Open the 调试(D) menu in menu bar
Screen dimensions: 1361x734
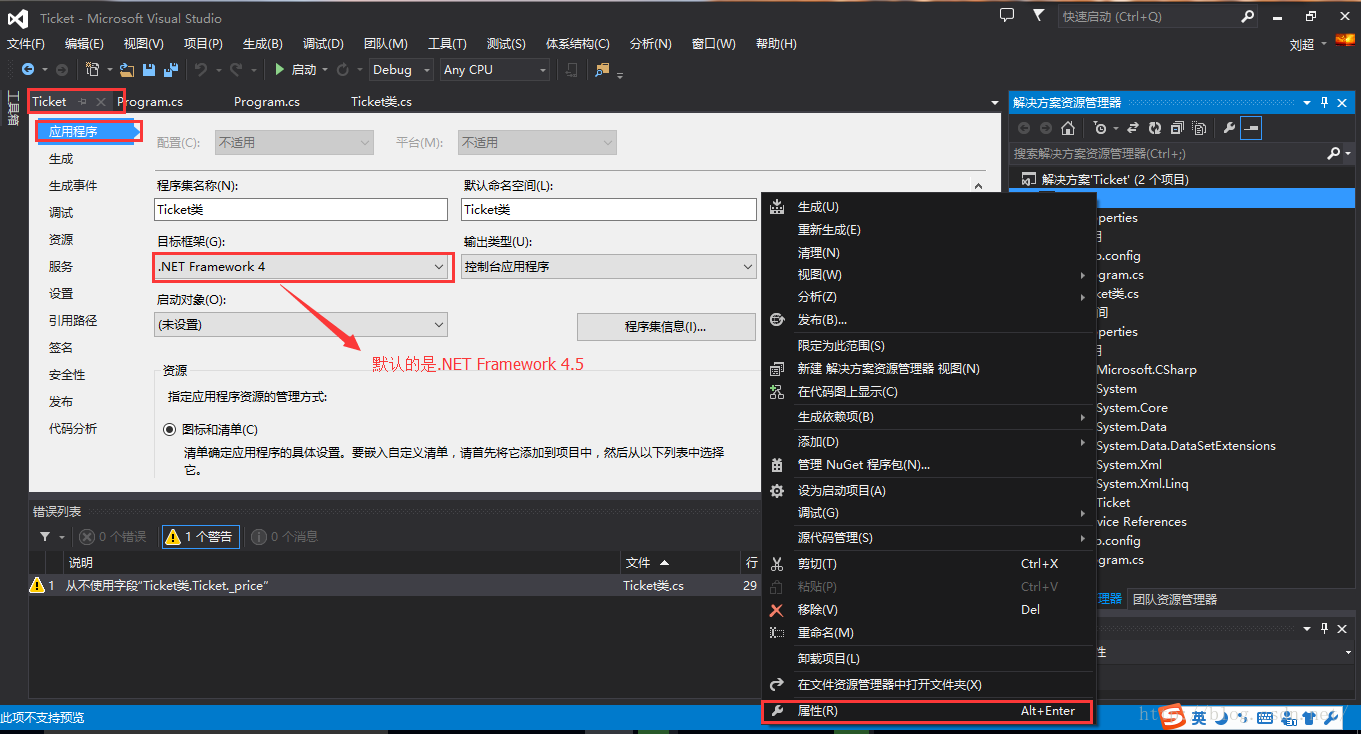point(323,44)
